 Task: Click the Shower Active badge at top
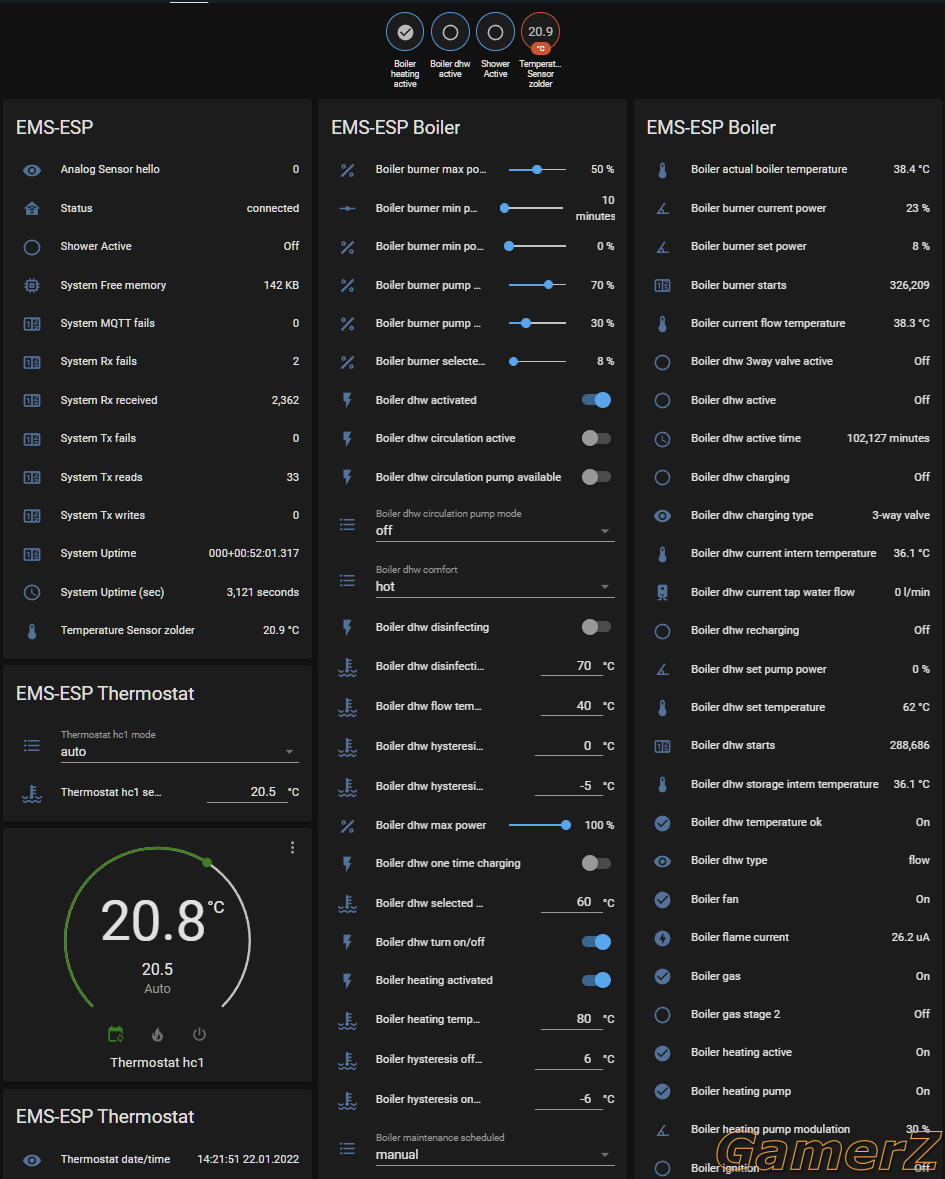pos(495,32)
